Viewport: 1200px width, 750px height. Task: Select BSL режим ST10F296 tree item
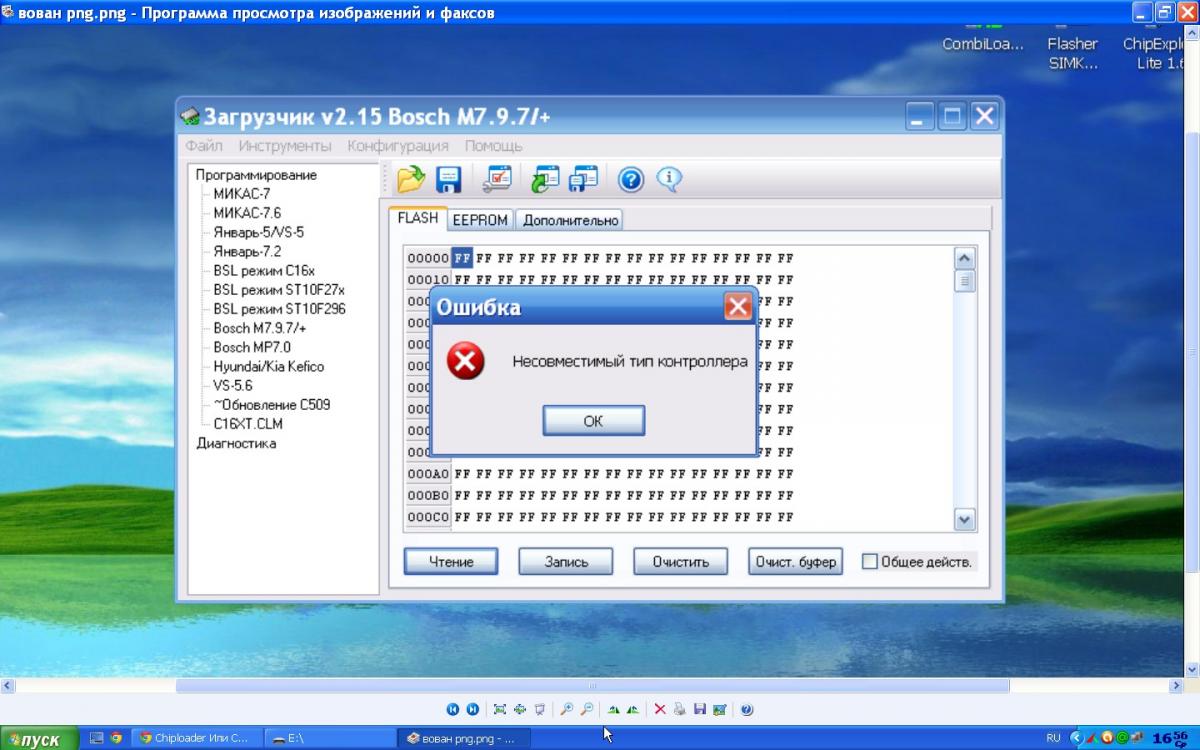coord(279,309)
